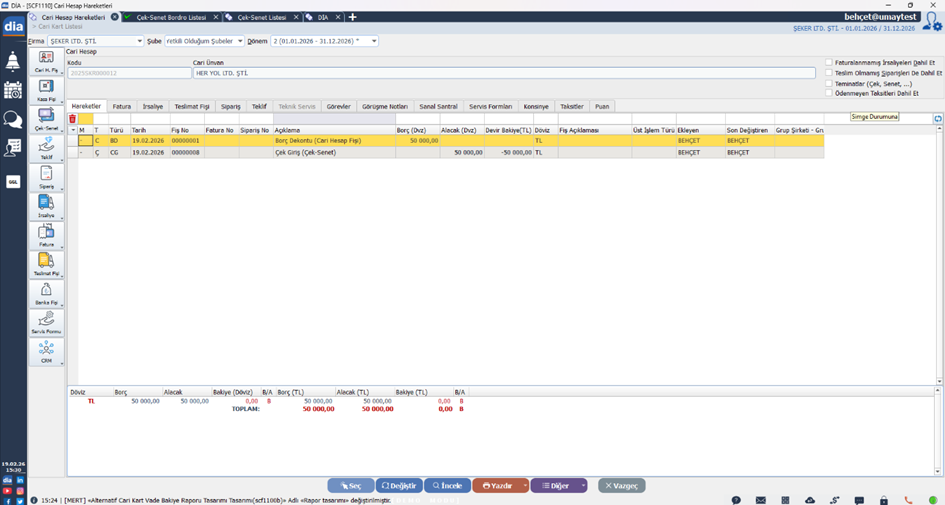Viewport: 945px width, 505px height.
Task: Switch to the Fatura tab
Action: point(121,106)
